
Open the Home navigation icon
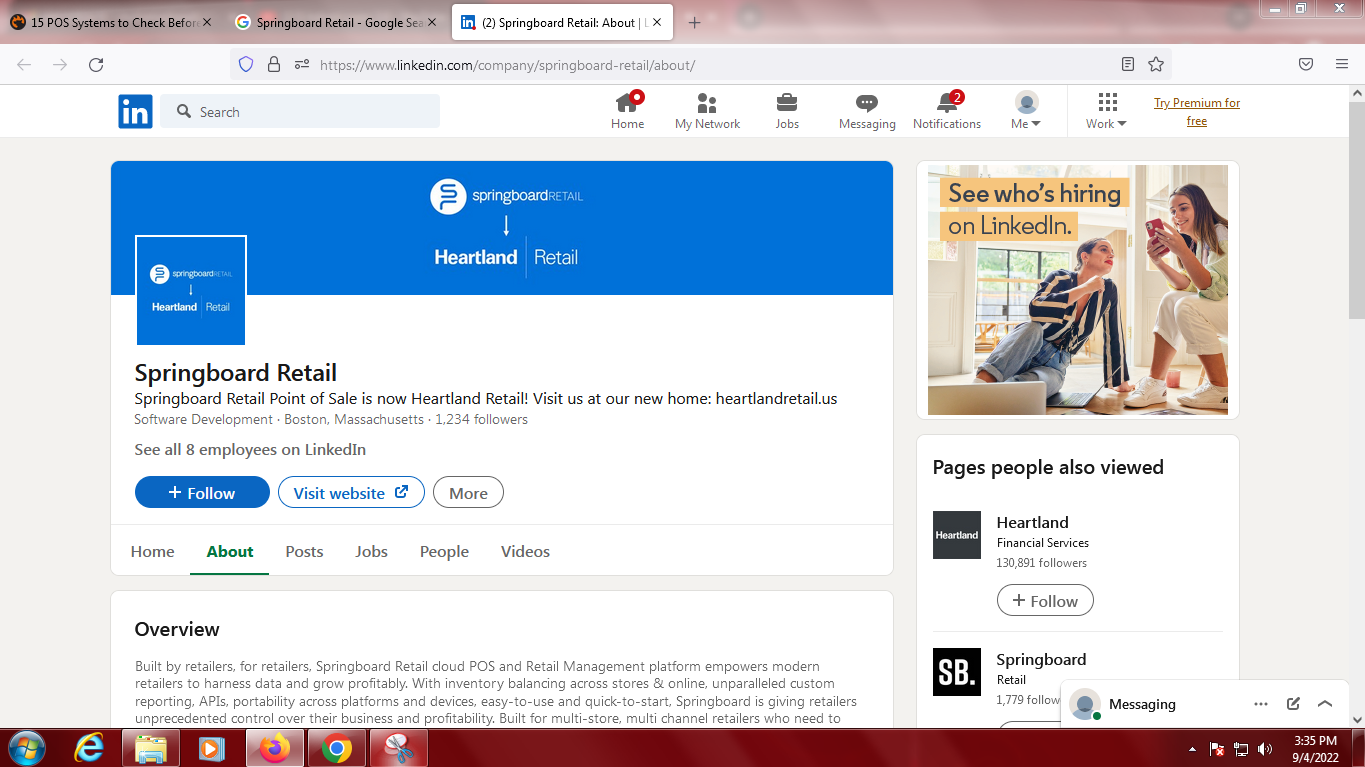628,111
